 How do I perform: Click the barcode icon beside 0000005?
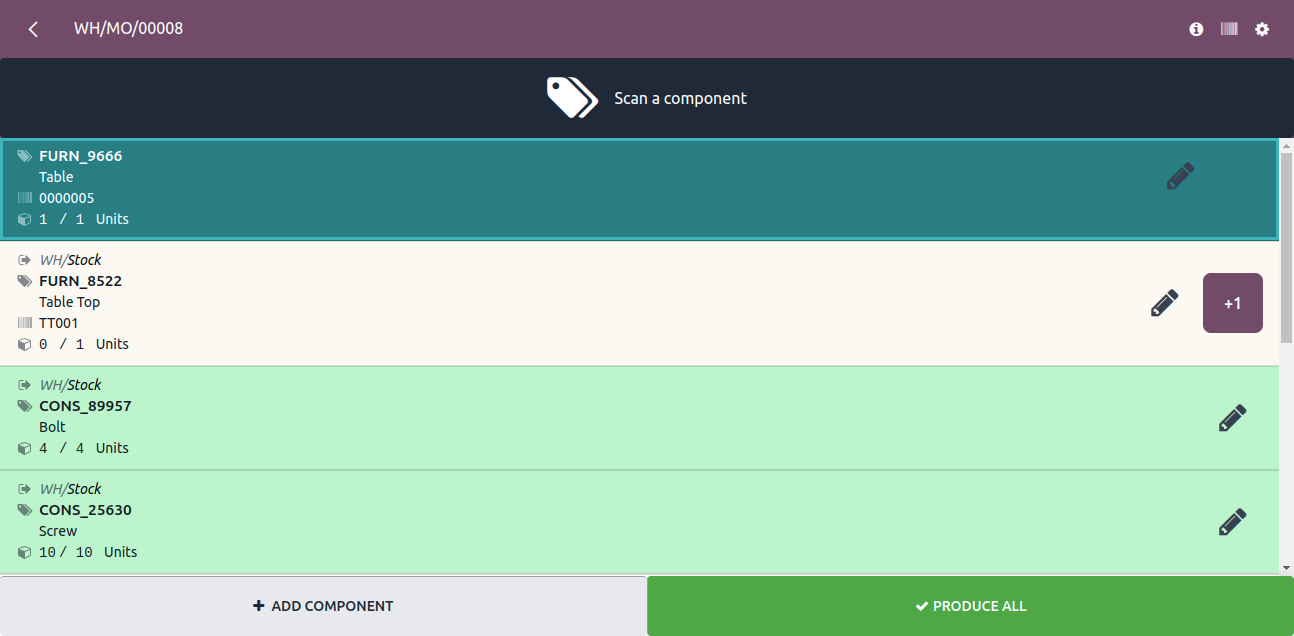pos(25,198)
